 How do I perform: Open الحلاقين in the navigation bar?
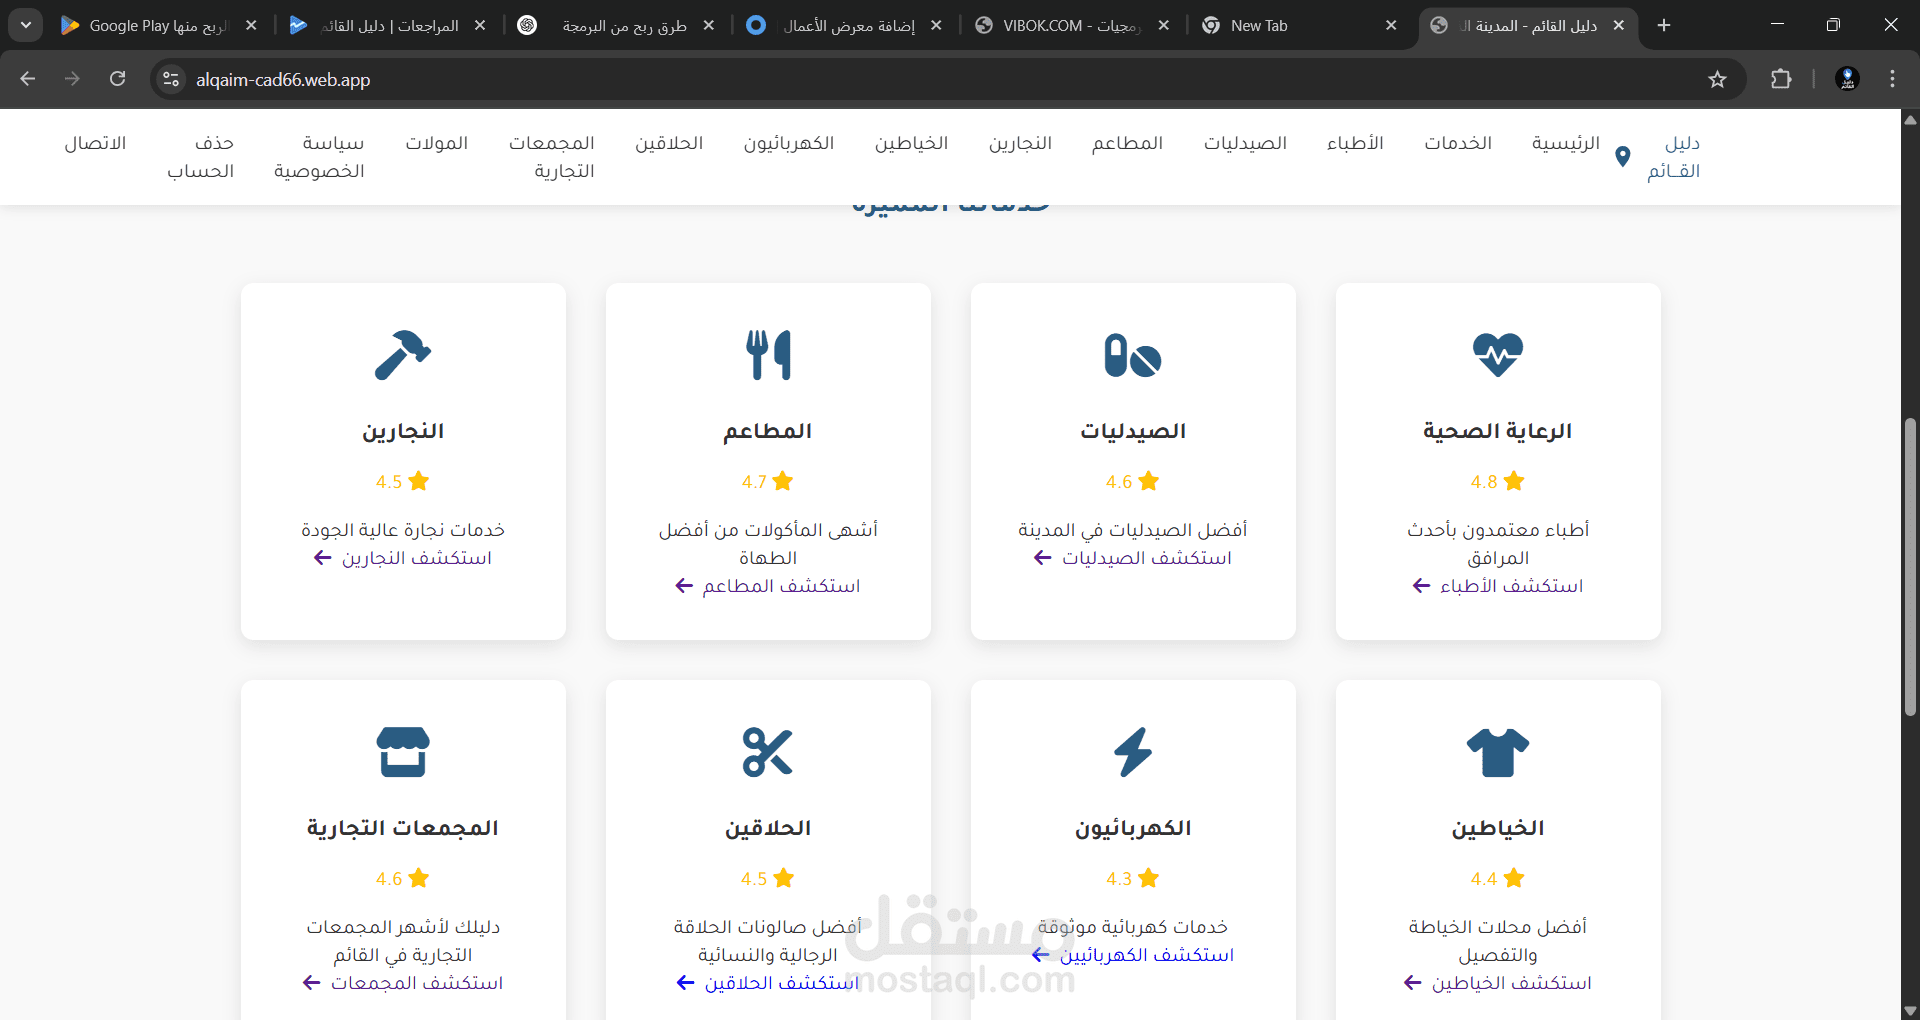(x=669, y=143)
